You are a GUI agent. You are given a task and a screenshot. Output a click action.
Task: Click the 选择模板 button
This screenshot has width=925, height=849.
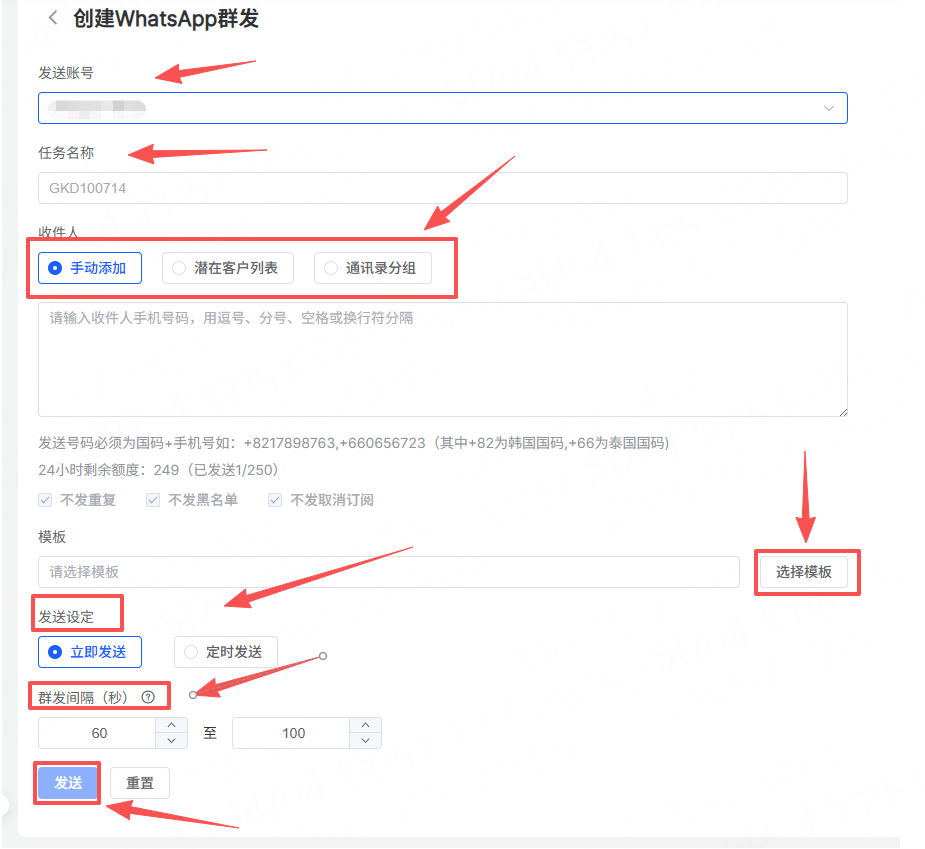[803, 572]
